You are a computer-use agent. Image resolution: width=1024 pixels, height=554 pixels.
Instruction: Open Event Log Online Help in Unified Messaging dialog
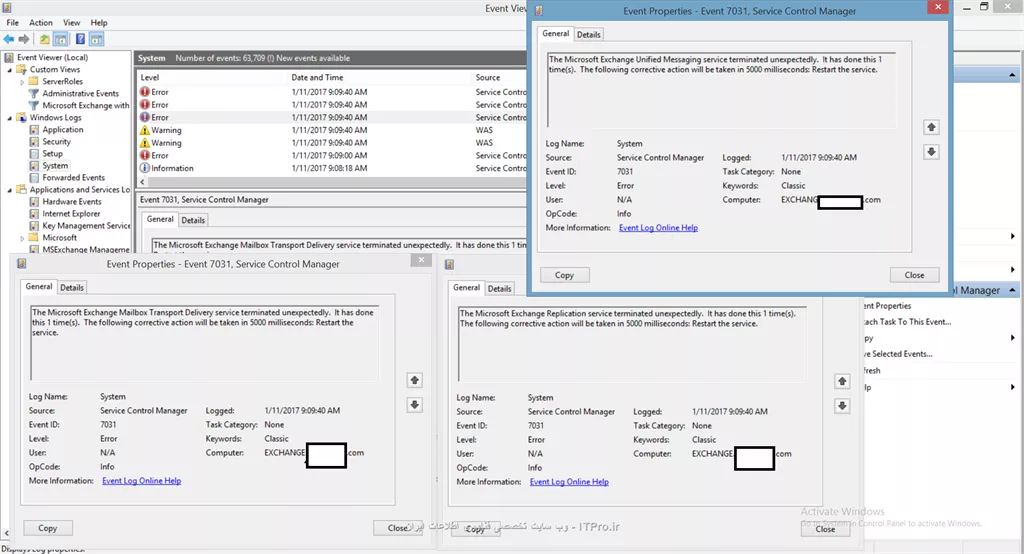(x=658, y=228)
